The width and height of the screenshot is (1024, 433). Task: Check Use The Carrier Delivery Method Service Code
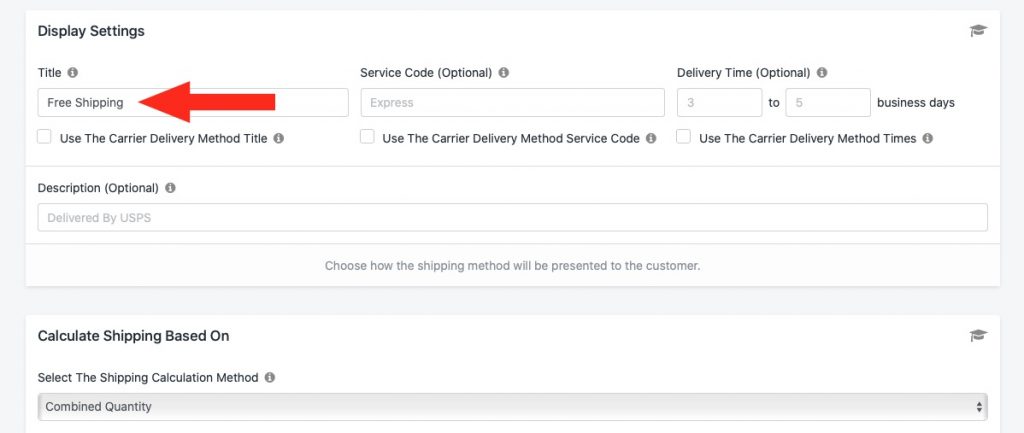pyautogui.click(x=368, y=137)
